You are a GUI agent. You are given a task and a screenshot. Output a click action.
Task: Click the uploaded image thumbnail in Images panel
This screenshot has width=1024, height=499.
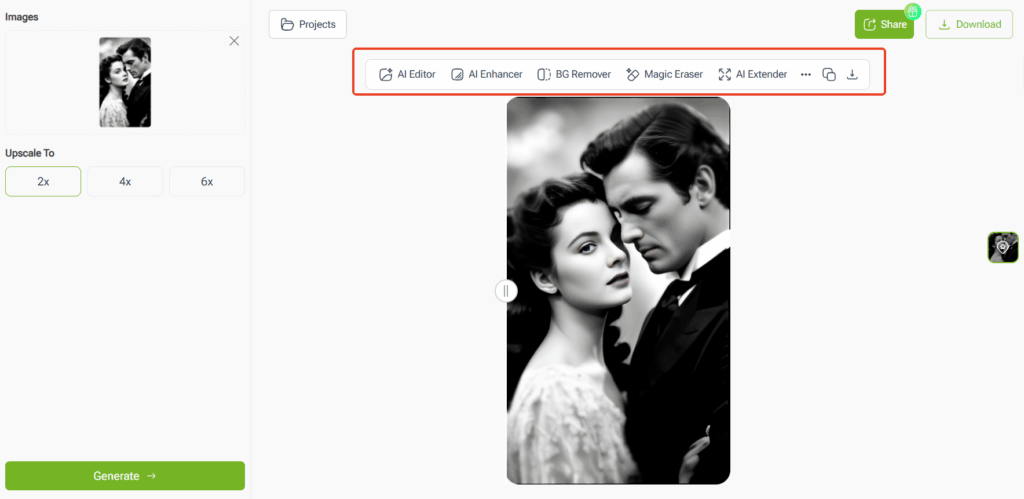(125, 82)
